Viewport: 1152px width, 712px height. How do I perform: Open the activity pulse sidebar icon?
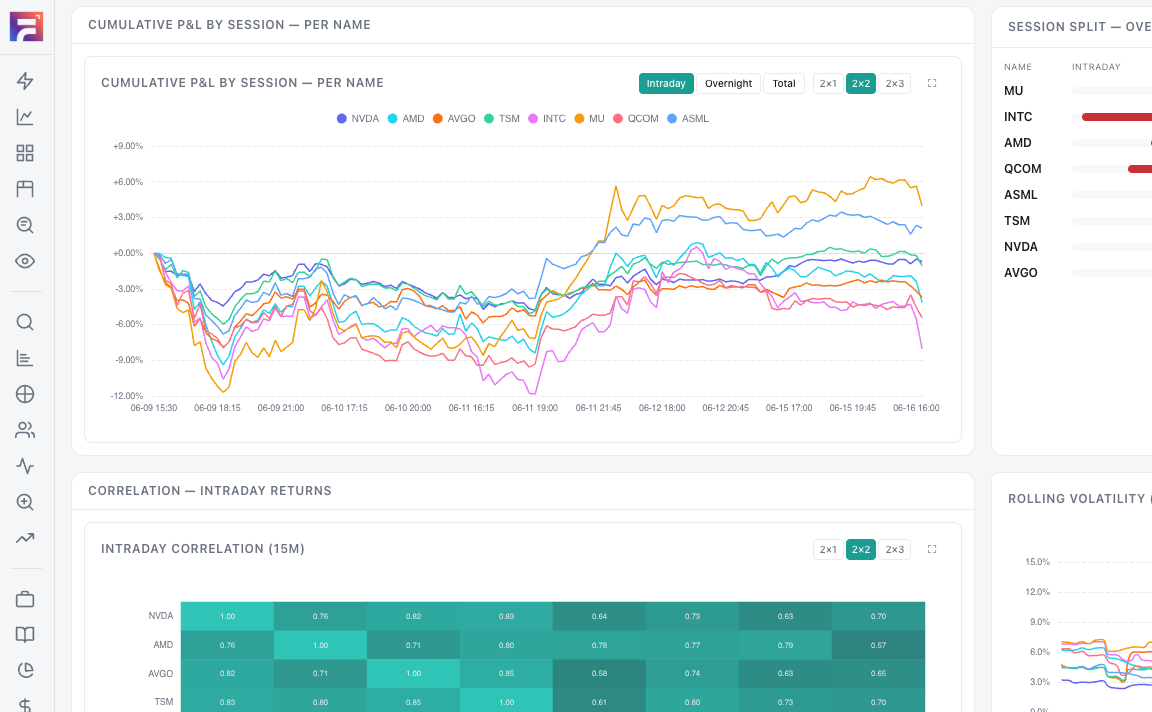click(25, 466)
